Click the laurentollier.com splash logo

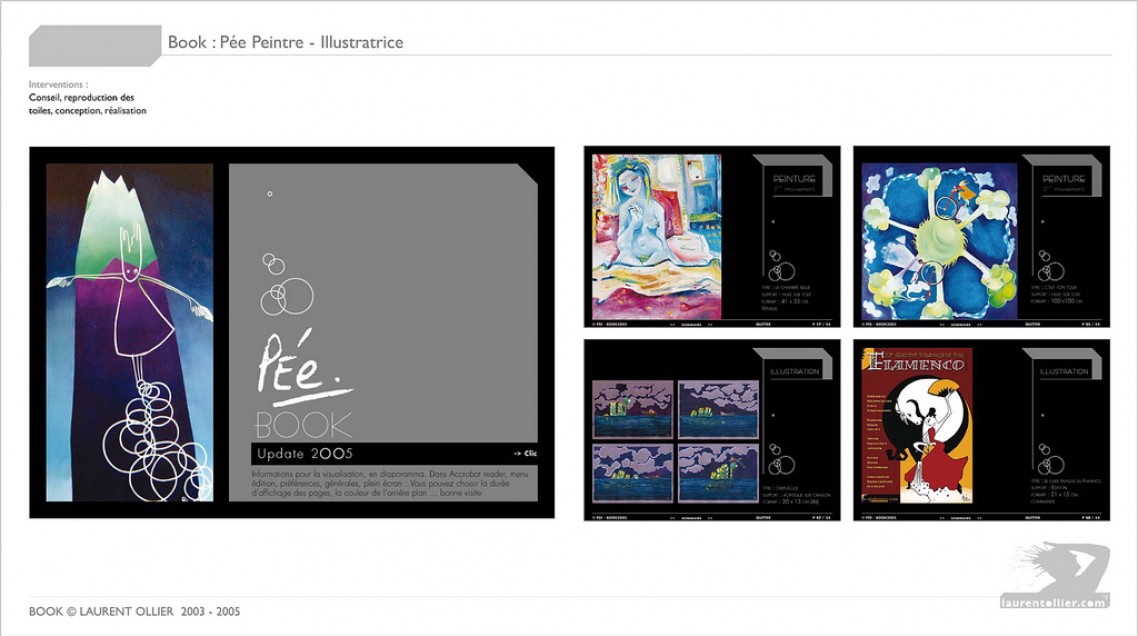click(1055, 576)
